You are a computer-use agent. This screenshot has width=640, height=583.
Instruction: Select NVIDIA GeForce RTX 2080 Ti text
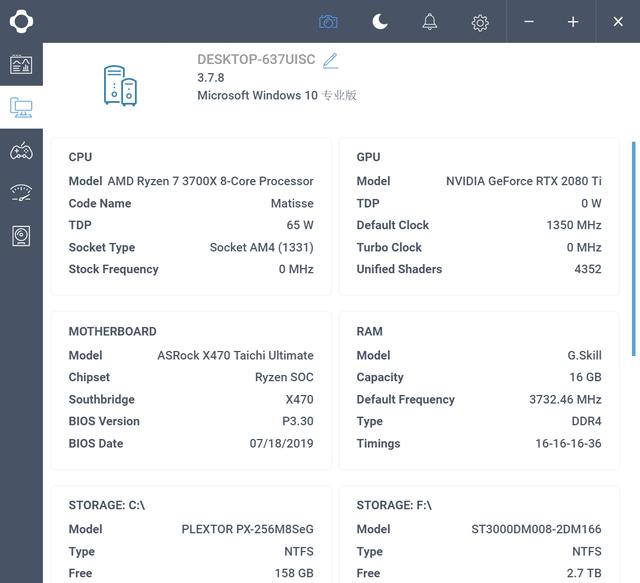tap(524, 181)
